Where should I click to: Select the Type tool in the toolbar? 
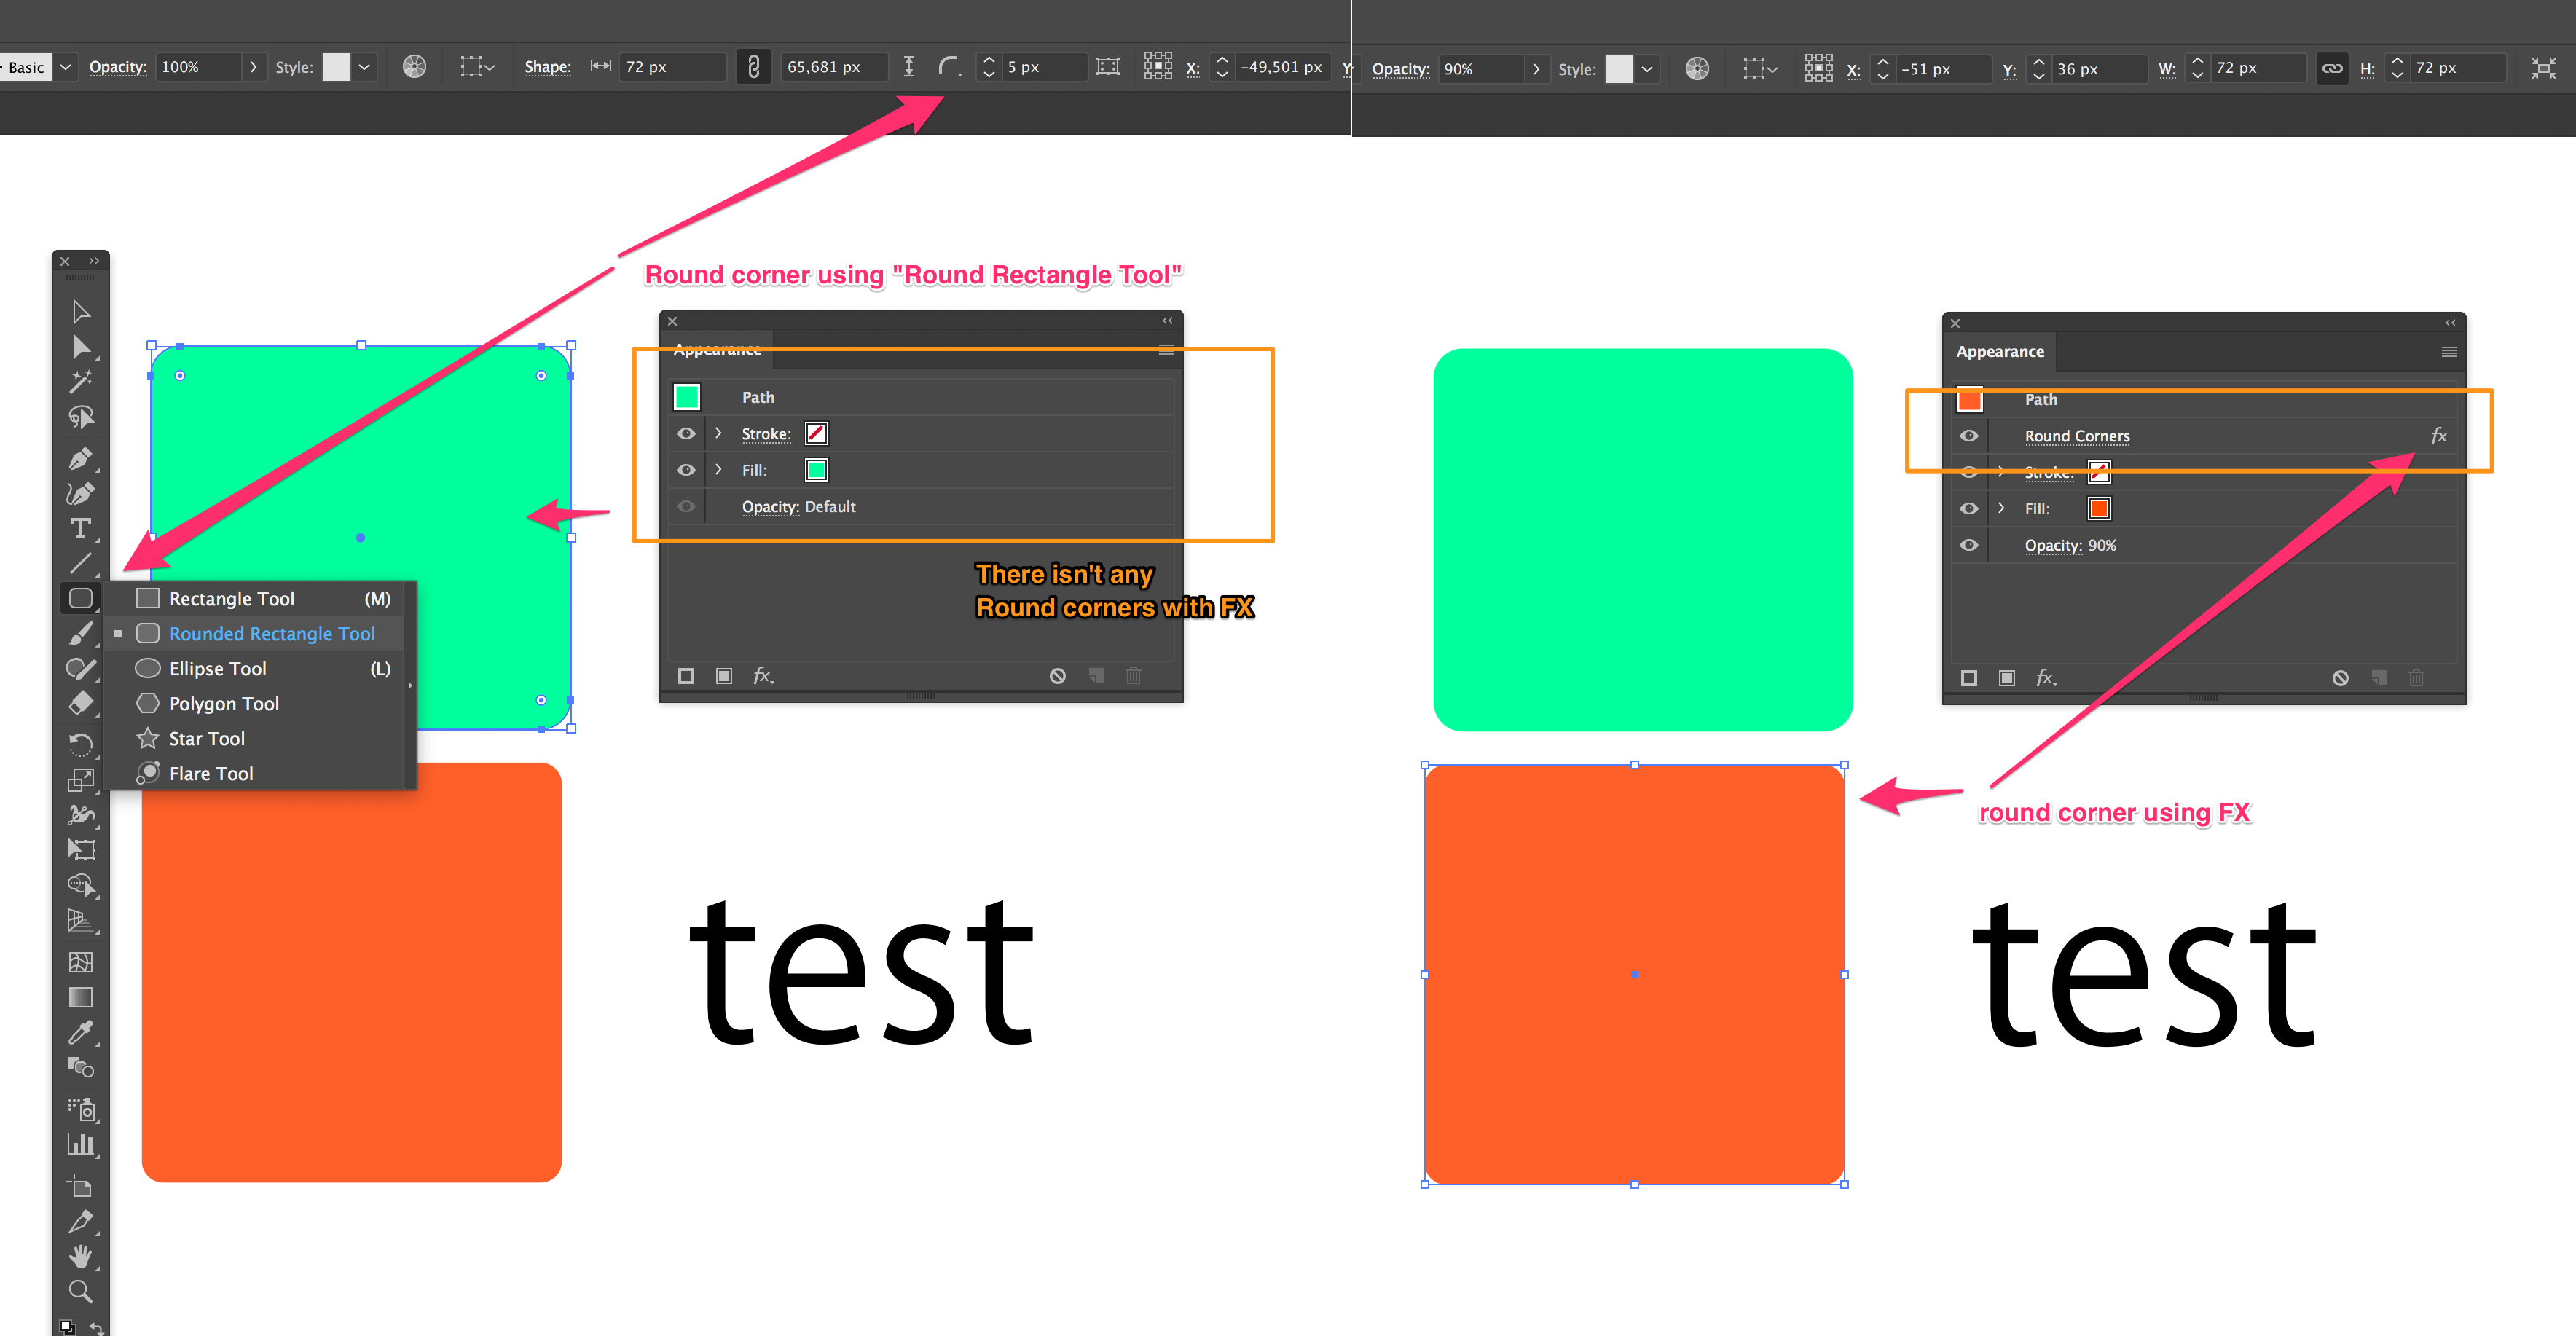[x=80, y=529]
